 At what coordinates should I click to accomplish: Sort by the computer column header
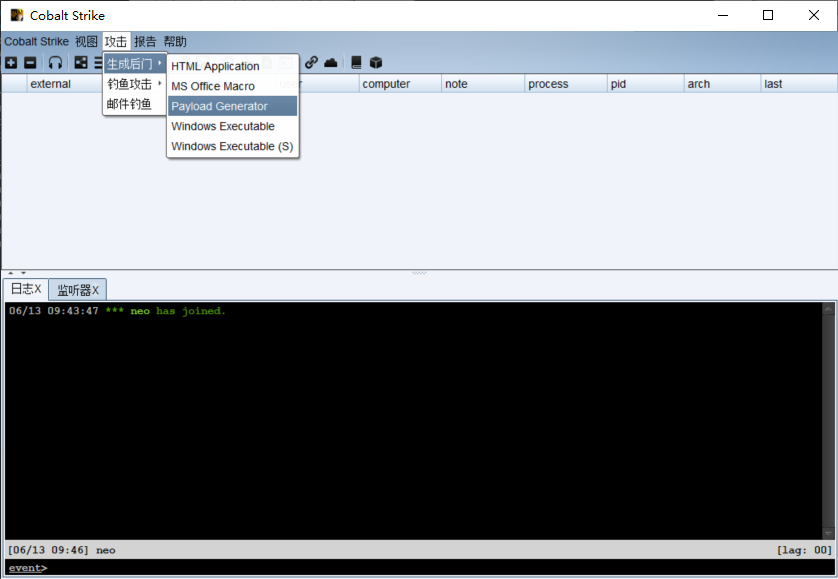pyautogui.click(x=400, y=84)
